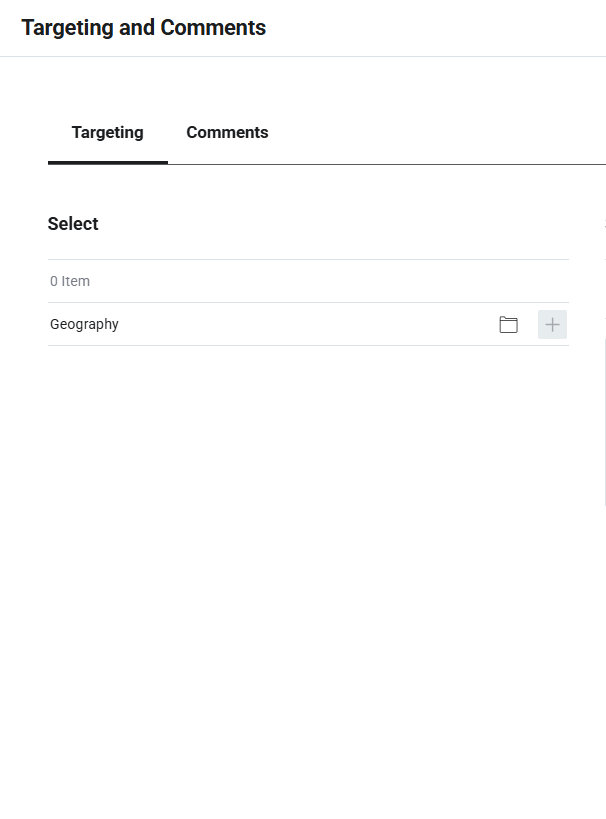Click the scrollbar at the right edge
The width and height of the screenshot is (606, 819).
click(x=604, y=420)
